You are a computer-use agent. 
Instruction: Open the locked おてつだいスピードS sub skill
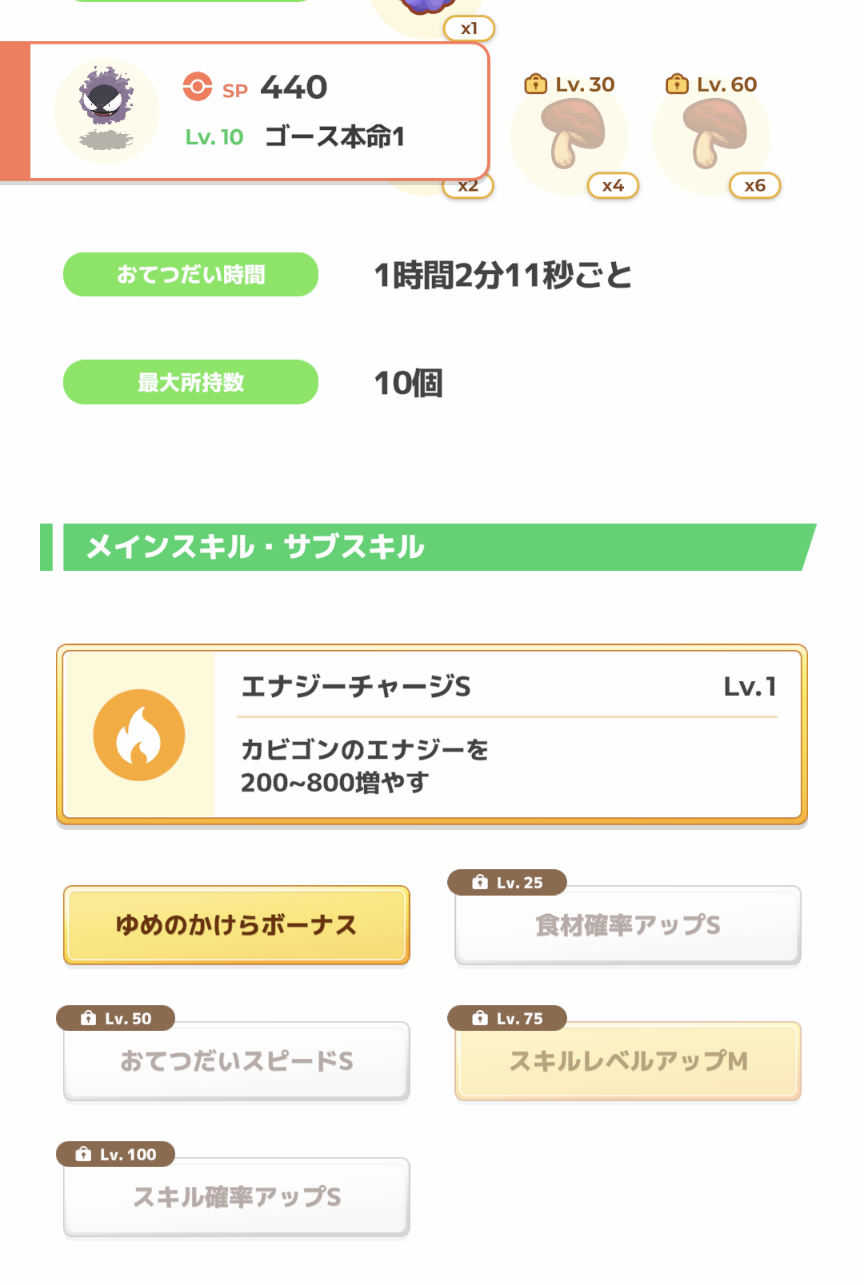tap(236, 1061)
